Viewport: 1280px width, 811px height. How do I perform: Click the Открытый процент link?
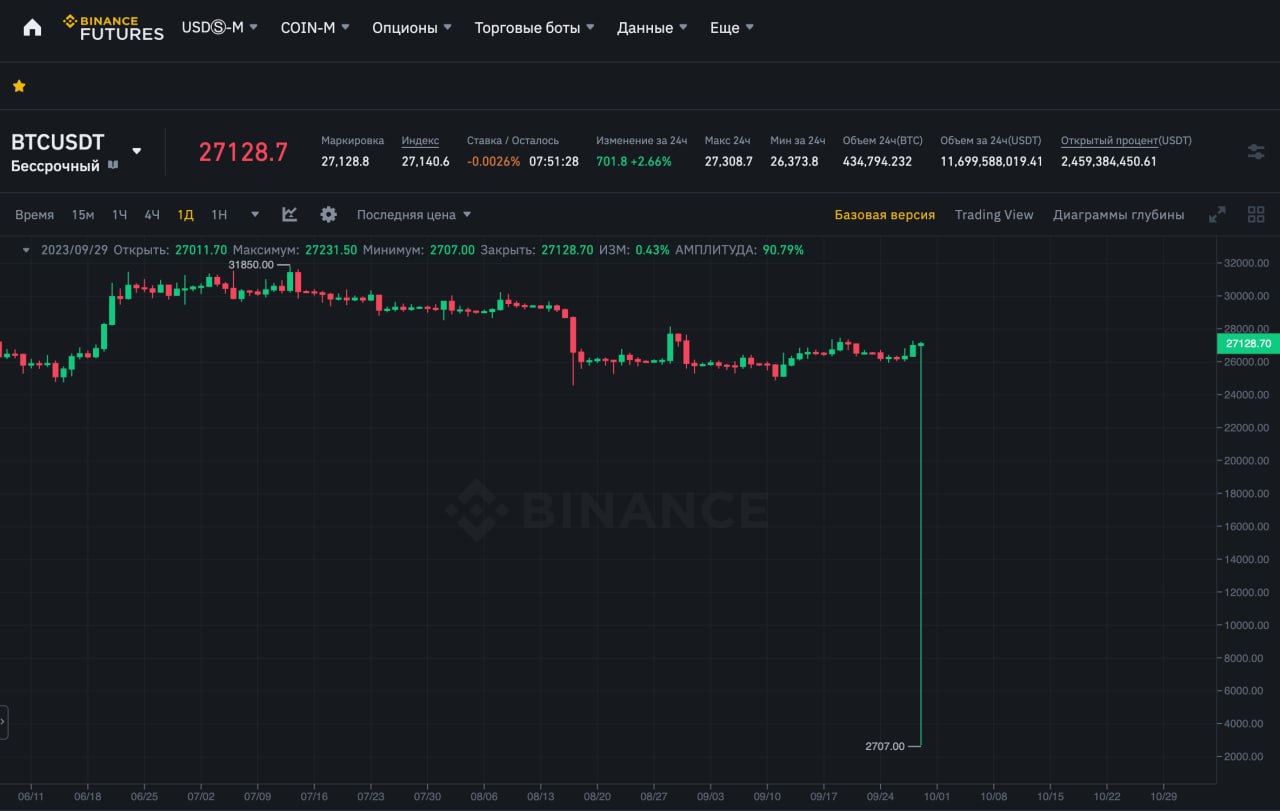tap(1109, 141)
